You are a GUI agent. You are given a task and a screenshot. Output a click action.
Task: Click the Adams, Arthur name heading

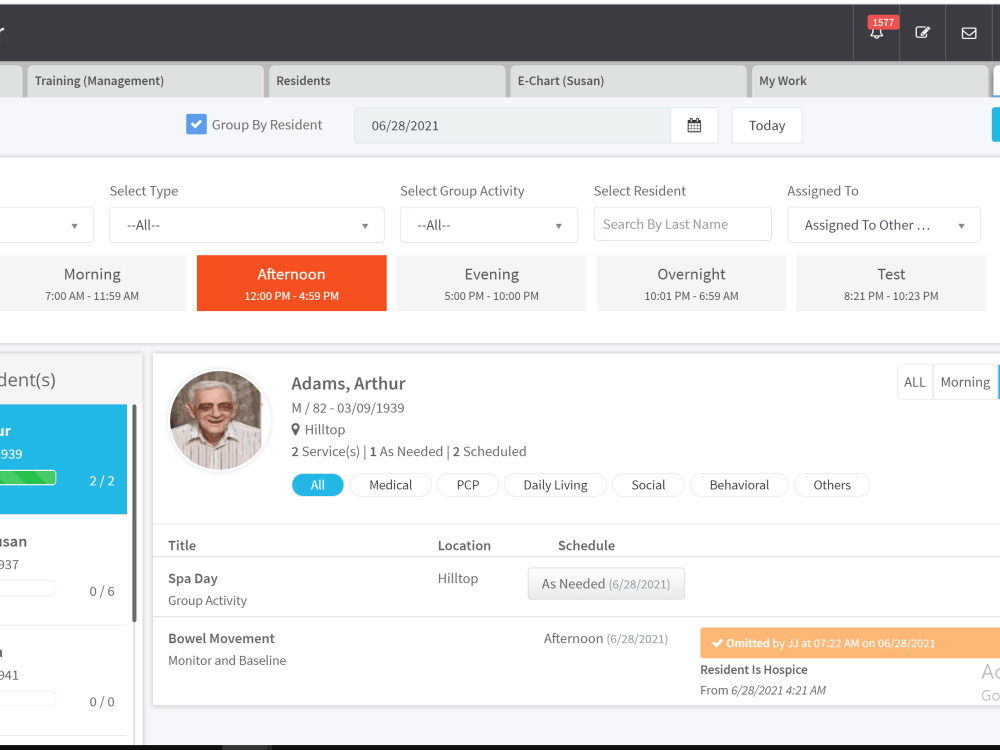(348, 383)
